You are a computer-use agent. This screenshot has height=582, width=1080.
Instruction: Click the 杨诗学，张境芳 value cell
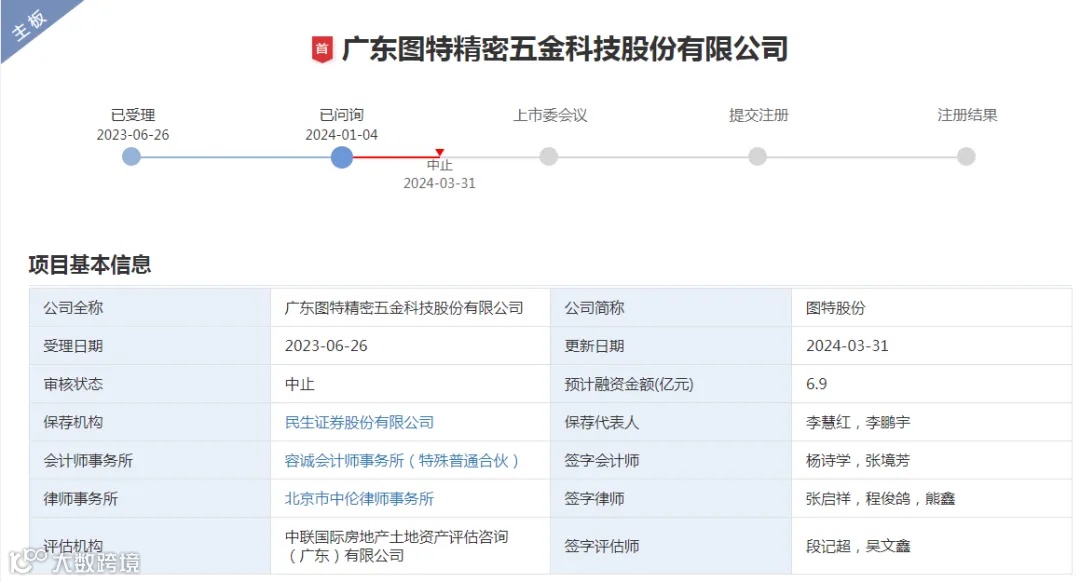(932, 461)
